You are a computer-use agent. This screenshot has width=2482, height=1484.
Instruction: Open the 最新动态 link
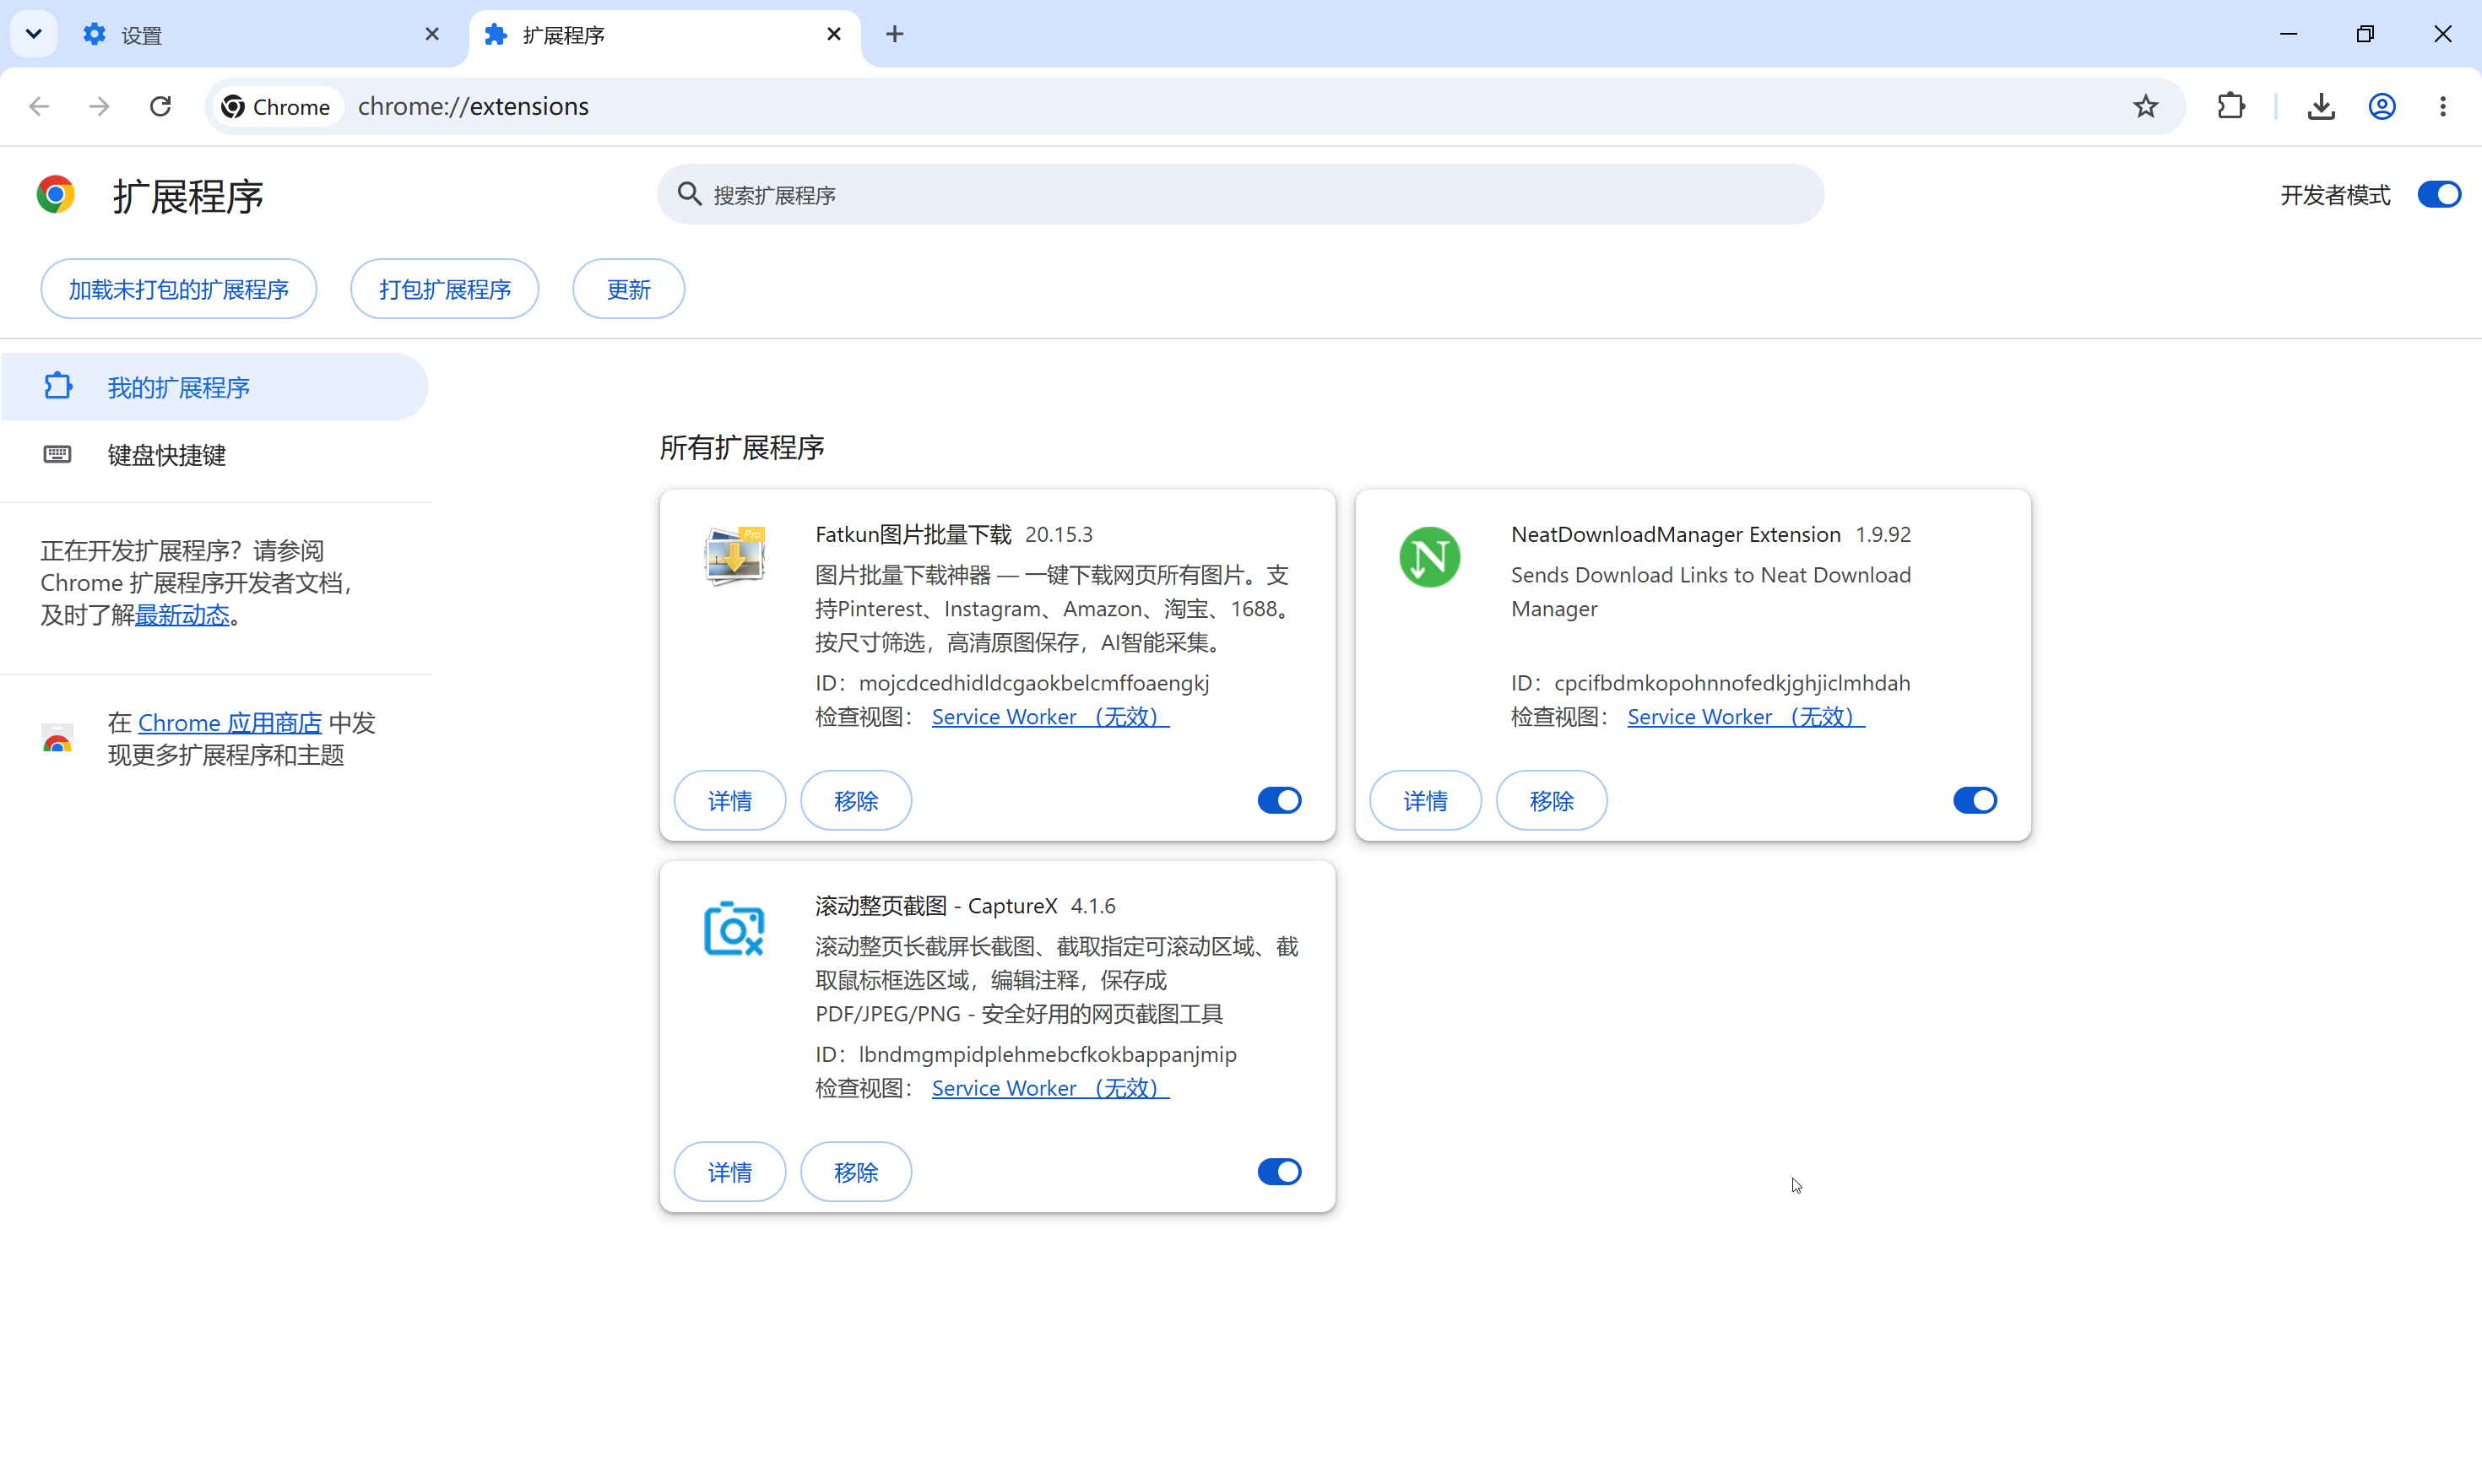[x=182, y=615]
